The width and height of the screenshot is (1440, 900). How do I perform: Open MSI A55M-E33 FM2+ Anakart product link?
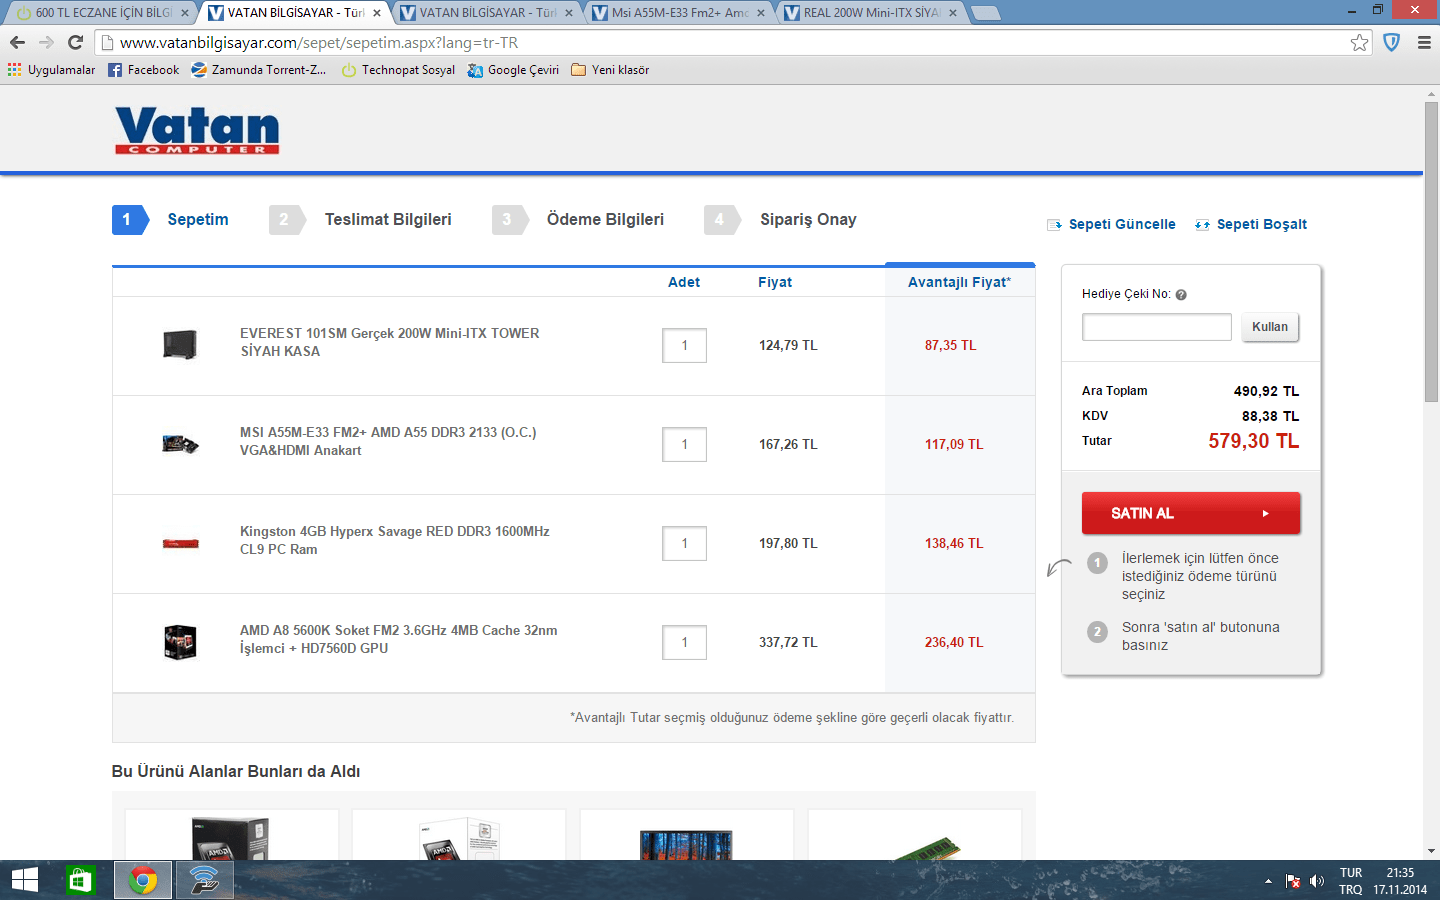click(x=388, y=441)
